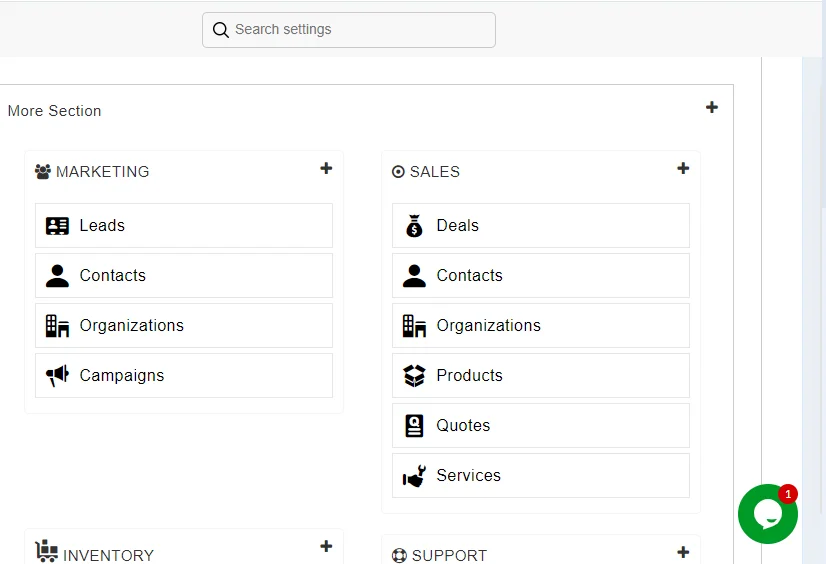Click the Deals money bag icon
Viewport: 826px width, 564px height.
tap(414, 226)
